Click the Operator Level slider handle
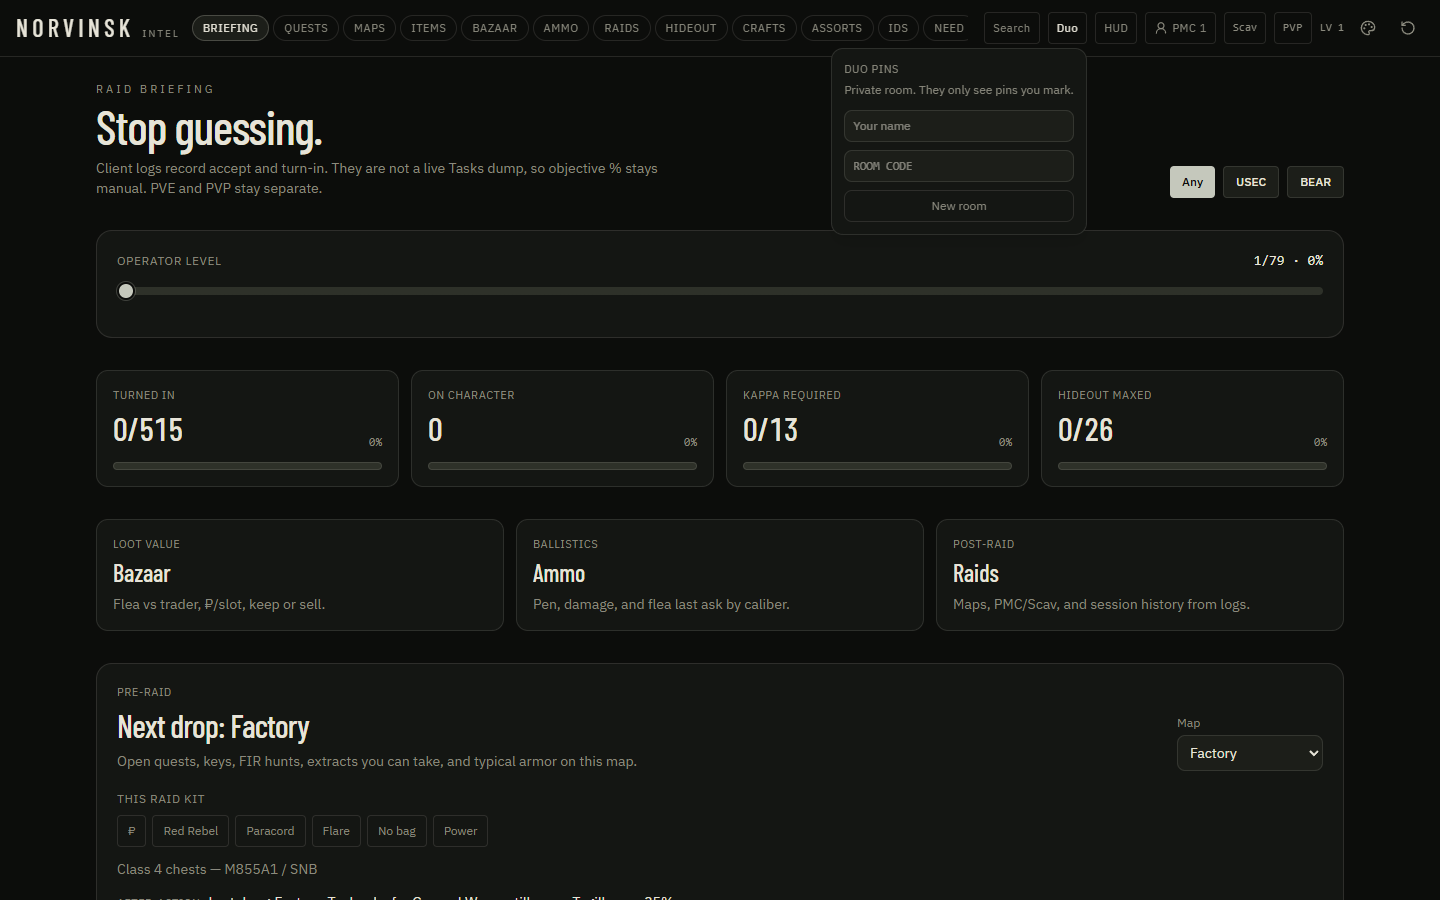 coord(126,291)
